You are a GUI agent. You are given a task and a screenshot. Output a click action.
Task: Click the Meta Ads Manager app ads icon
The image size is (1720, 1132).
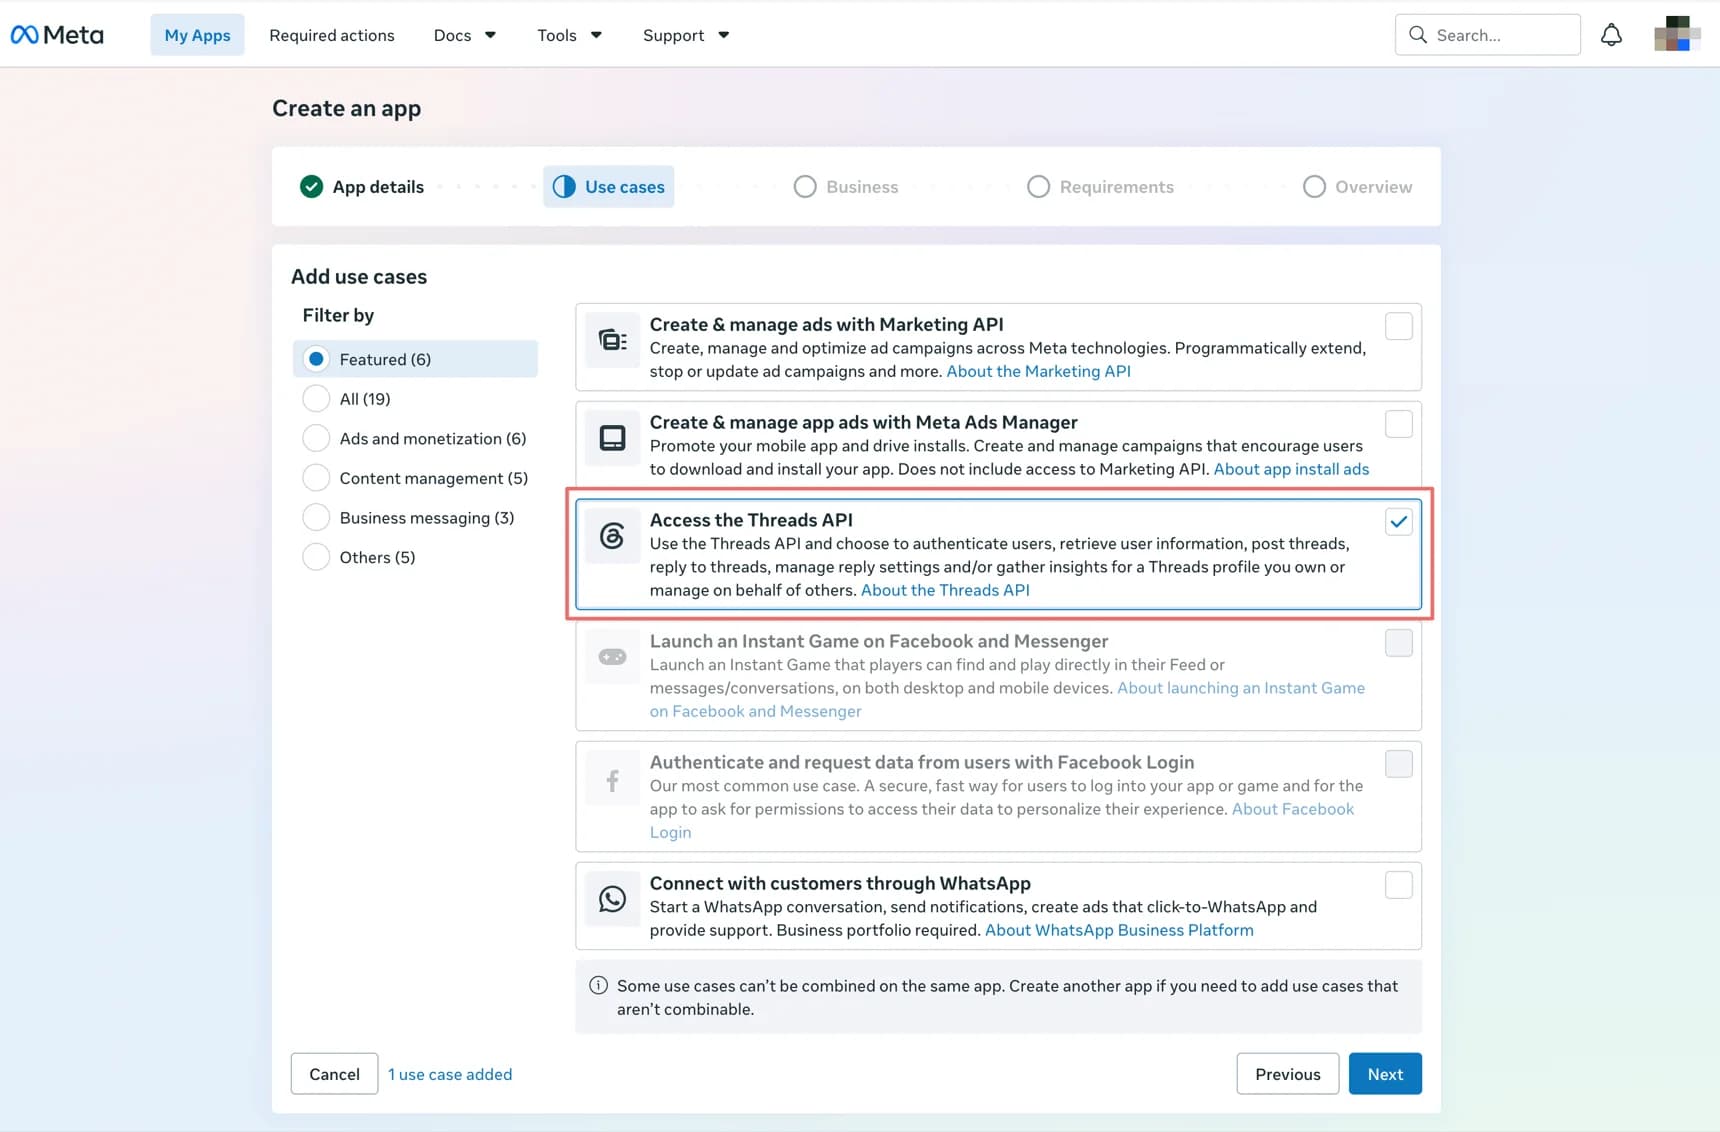click(x=612, y=438)
